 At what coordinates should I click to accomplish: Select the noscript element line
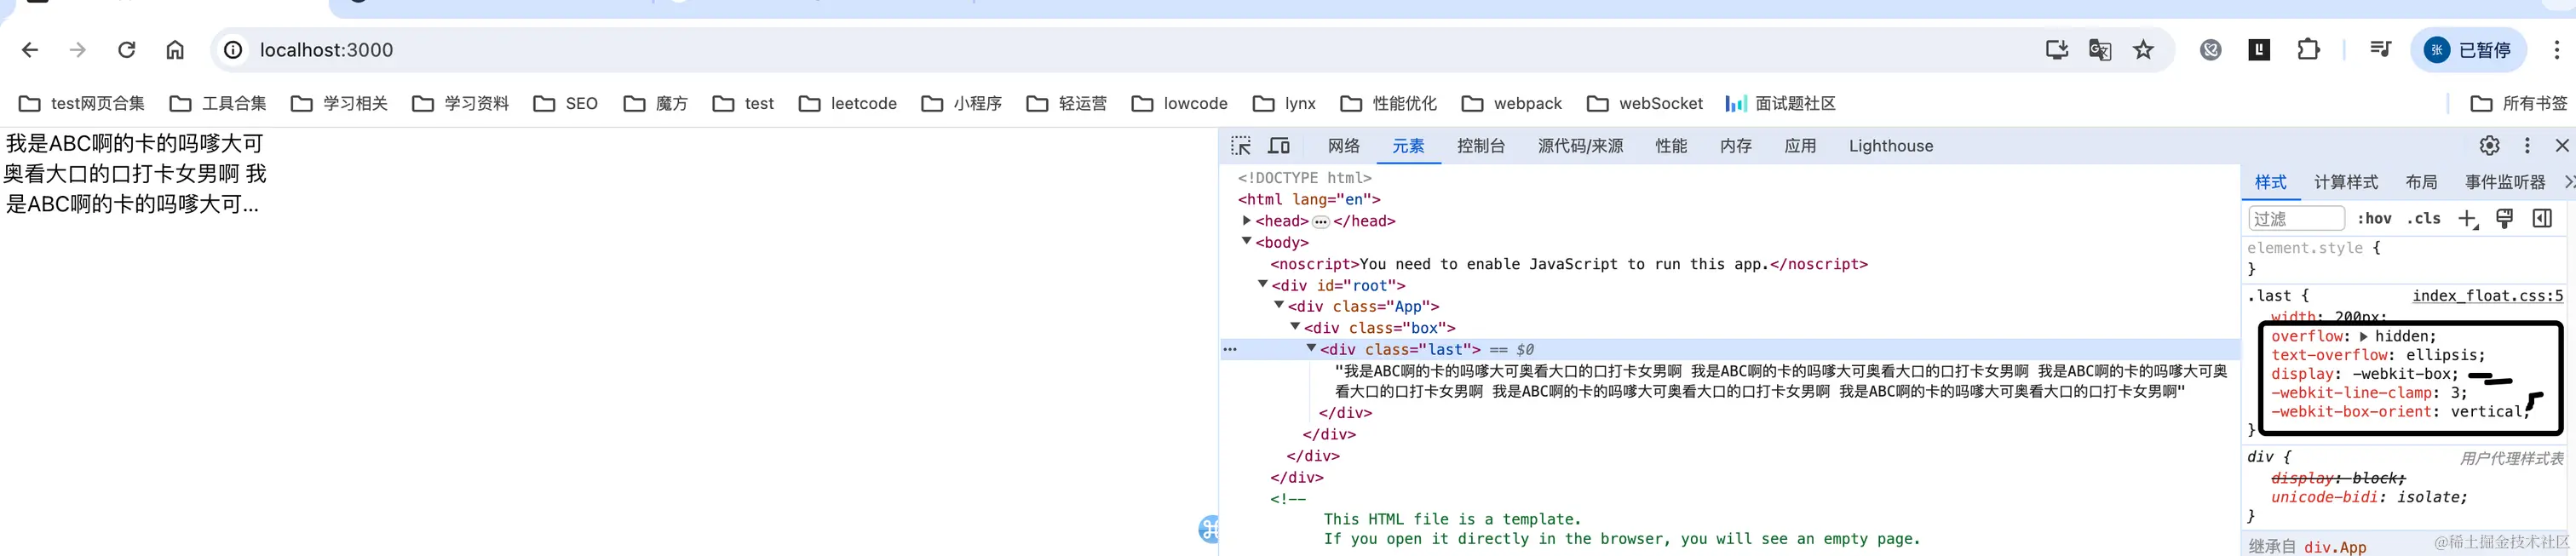(x=1569, y=264)
